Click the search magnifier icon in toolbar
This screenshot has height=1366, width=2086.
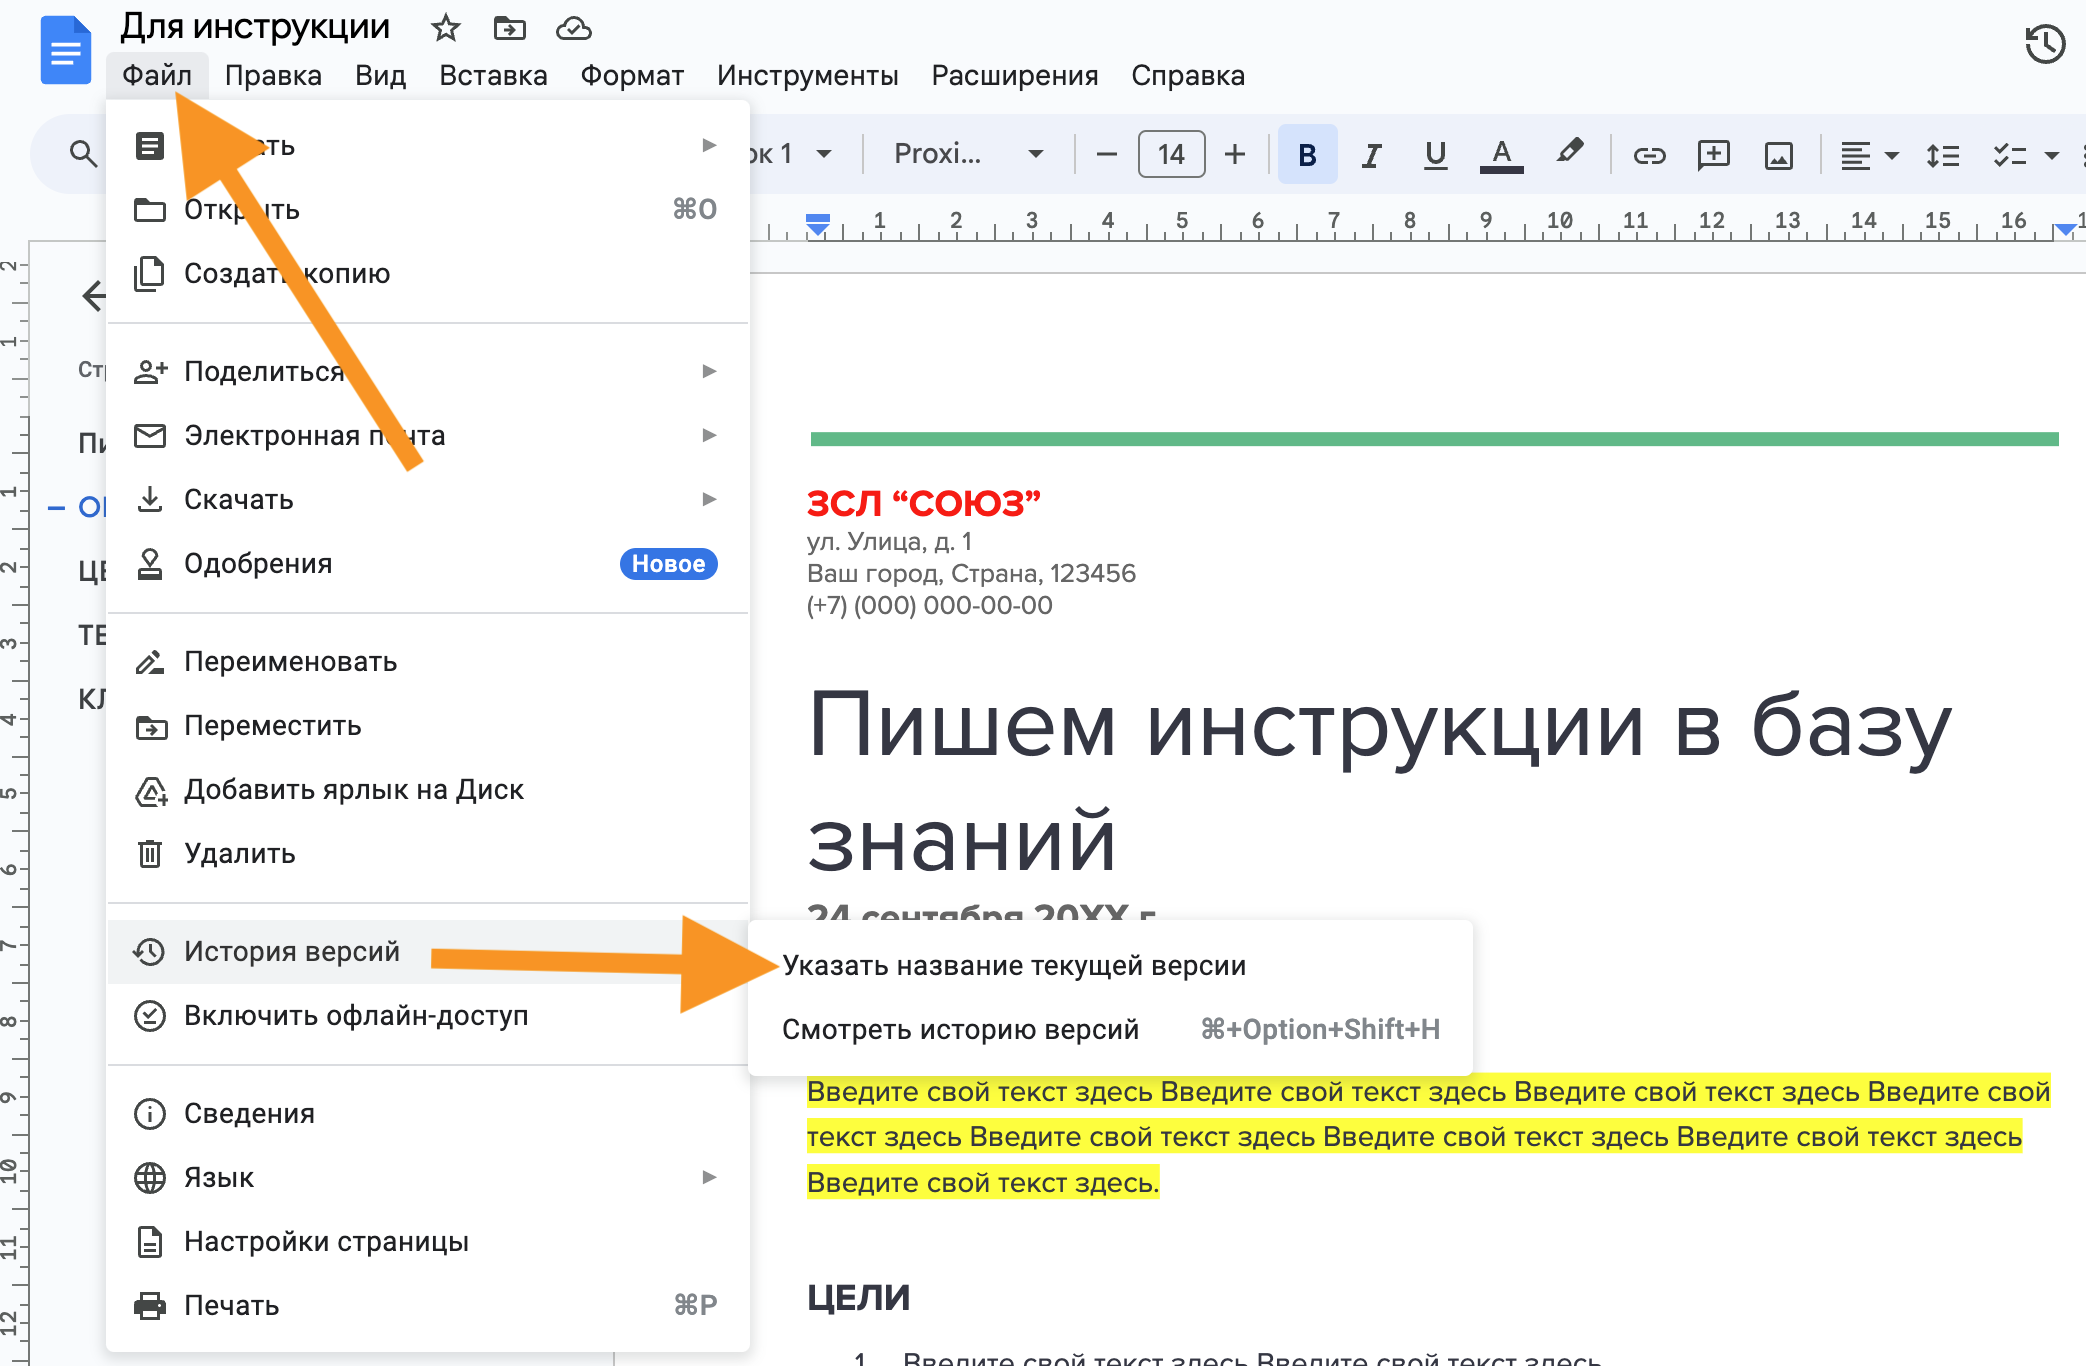[x=83, y=154]
